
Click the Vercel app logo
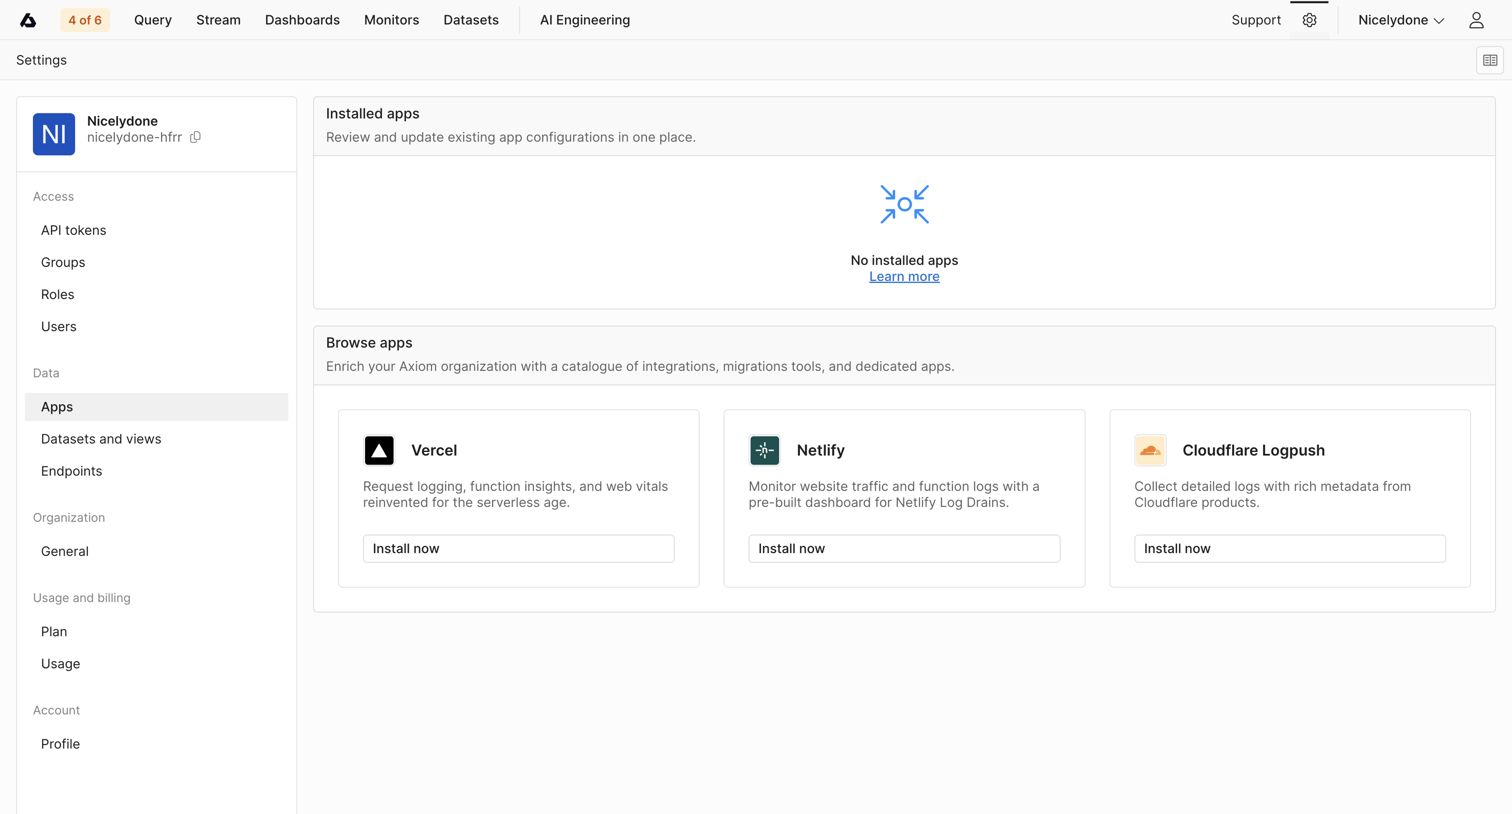point(379,450)
